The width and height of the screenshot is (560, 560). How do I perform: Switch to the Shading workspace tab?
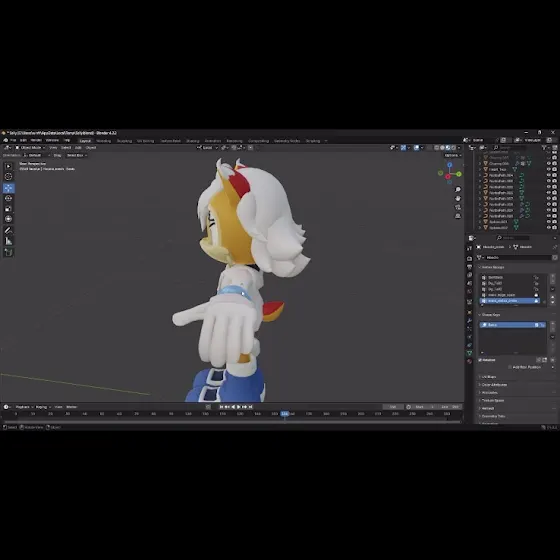[x=192, y=141]
